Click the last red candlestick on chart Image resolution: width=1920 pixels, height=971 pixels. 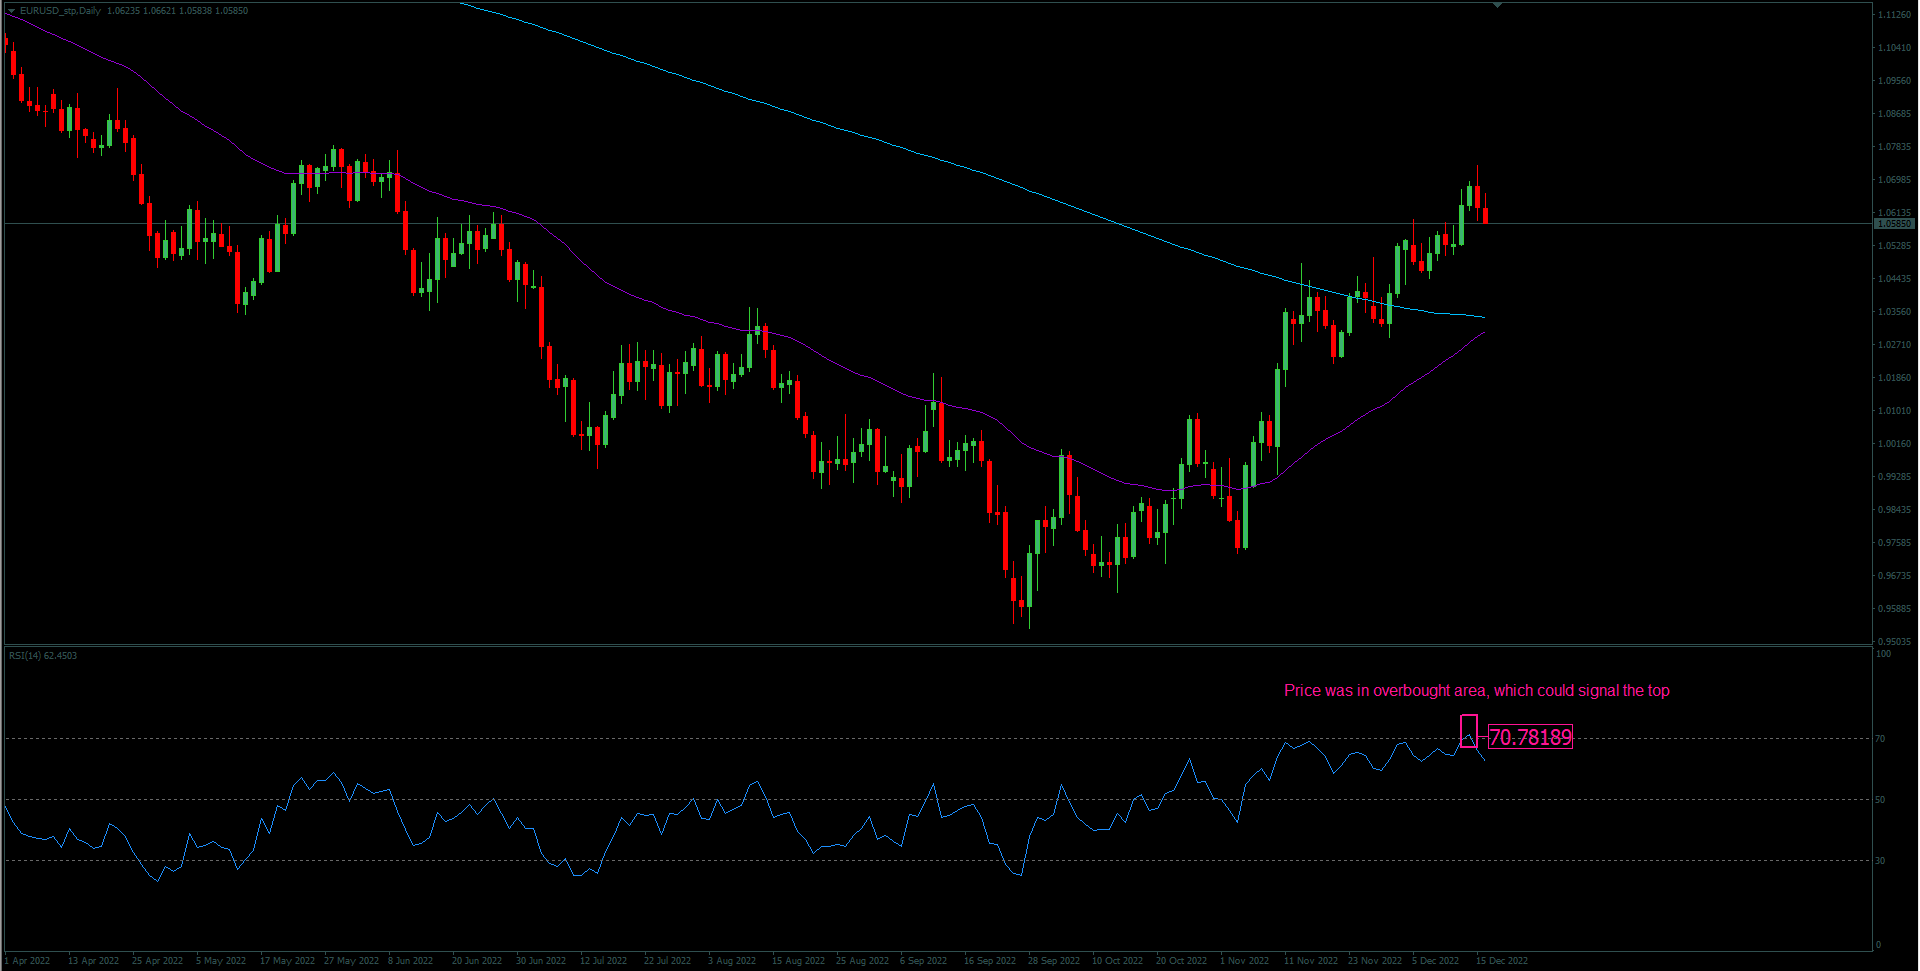[1485, 215]
